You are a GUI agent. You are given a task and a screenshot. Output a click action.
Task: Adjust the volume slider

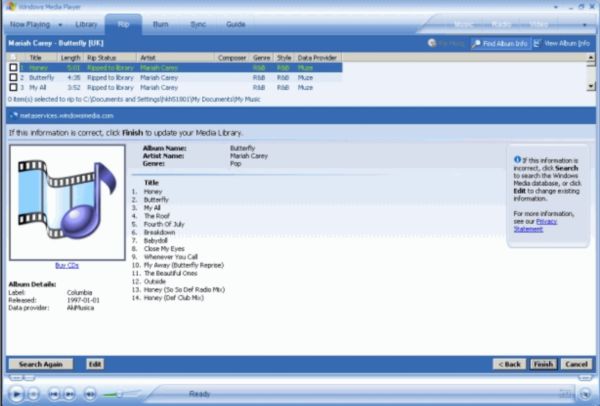click(x=120, y=394)
